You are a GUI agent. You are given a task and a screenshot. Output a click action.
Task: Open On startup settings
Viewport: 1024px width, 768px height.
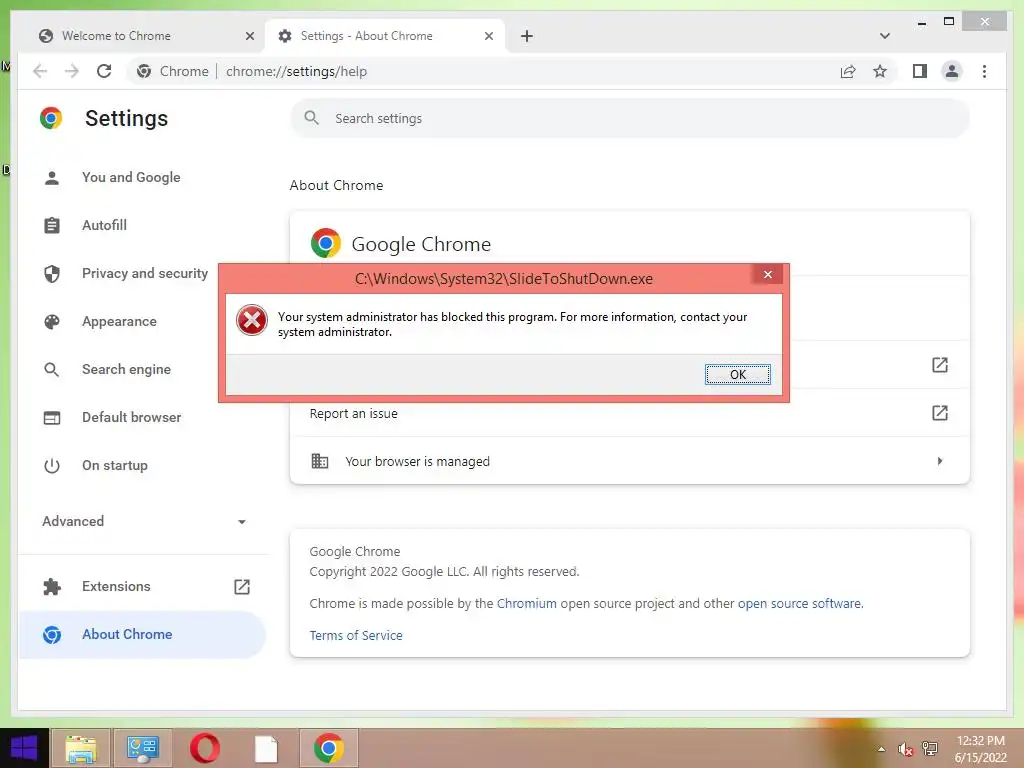[115, 465]
